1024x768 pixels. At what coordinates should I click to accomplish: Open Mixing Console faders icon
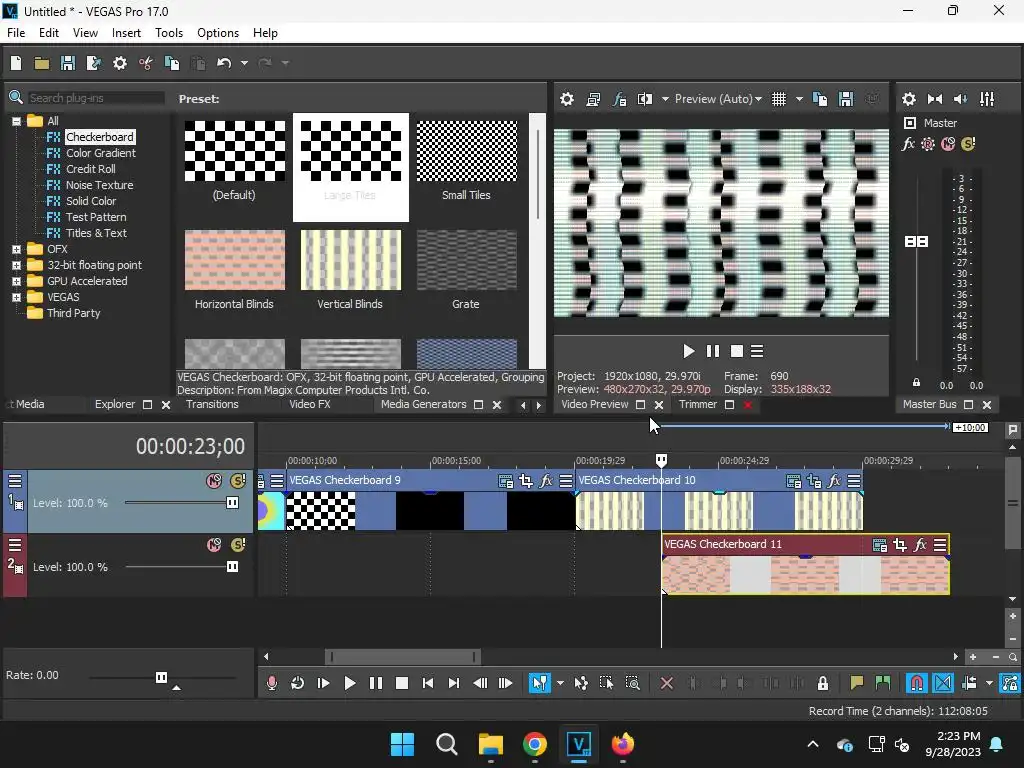point(987,99)
